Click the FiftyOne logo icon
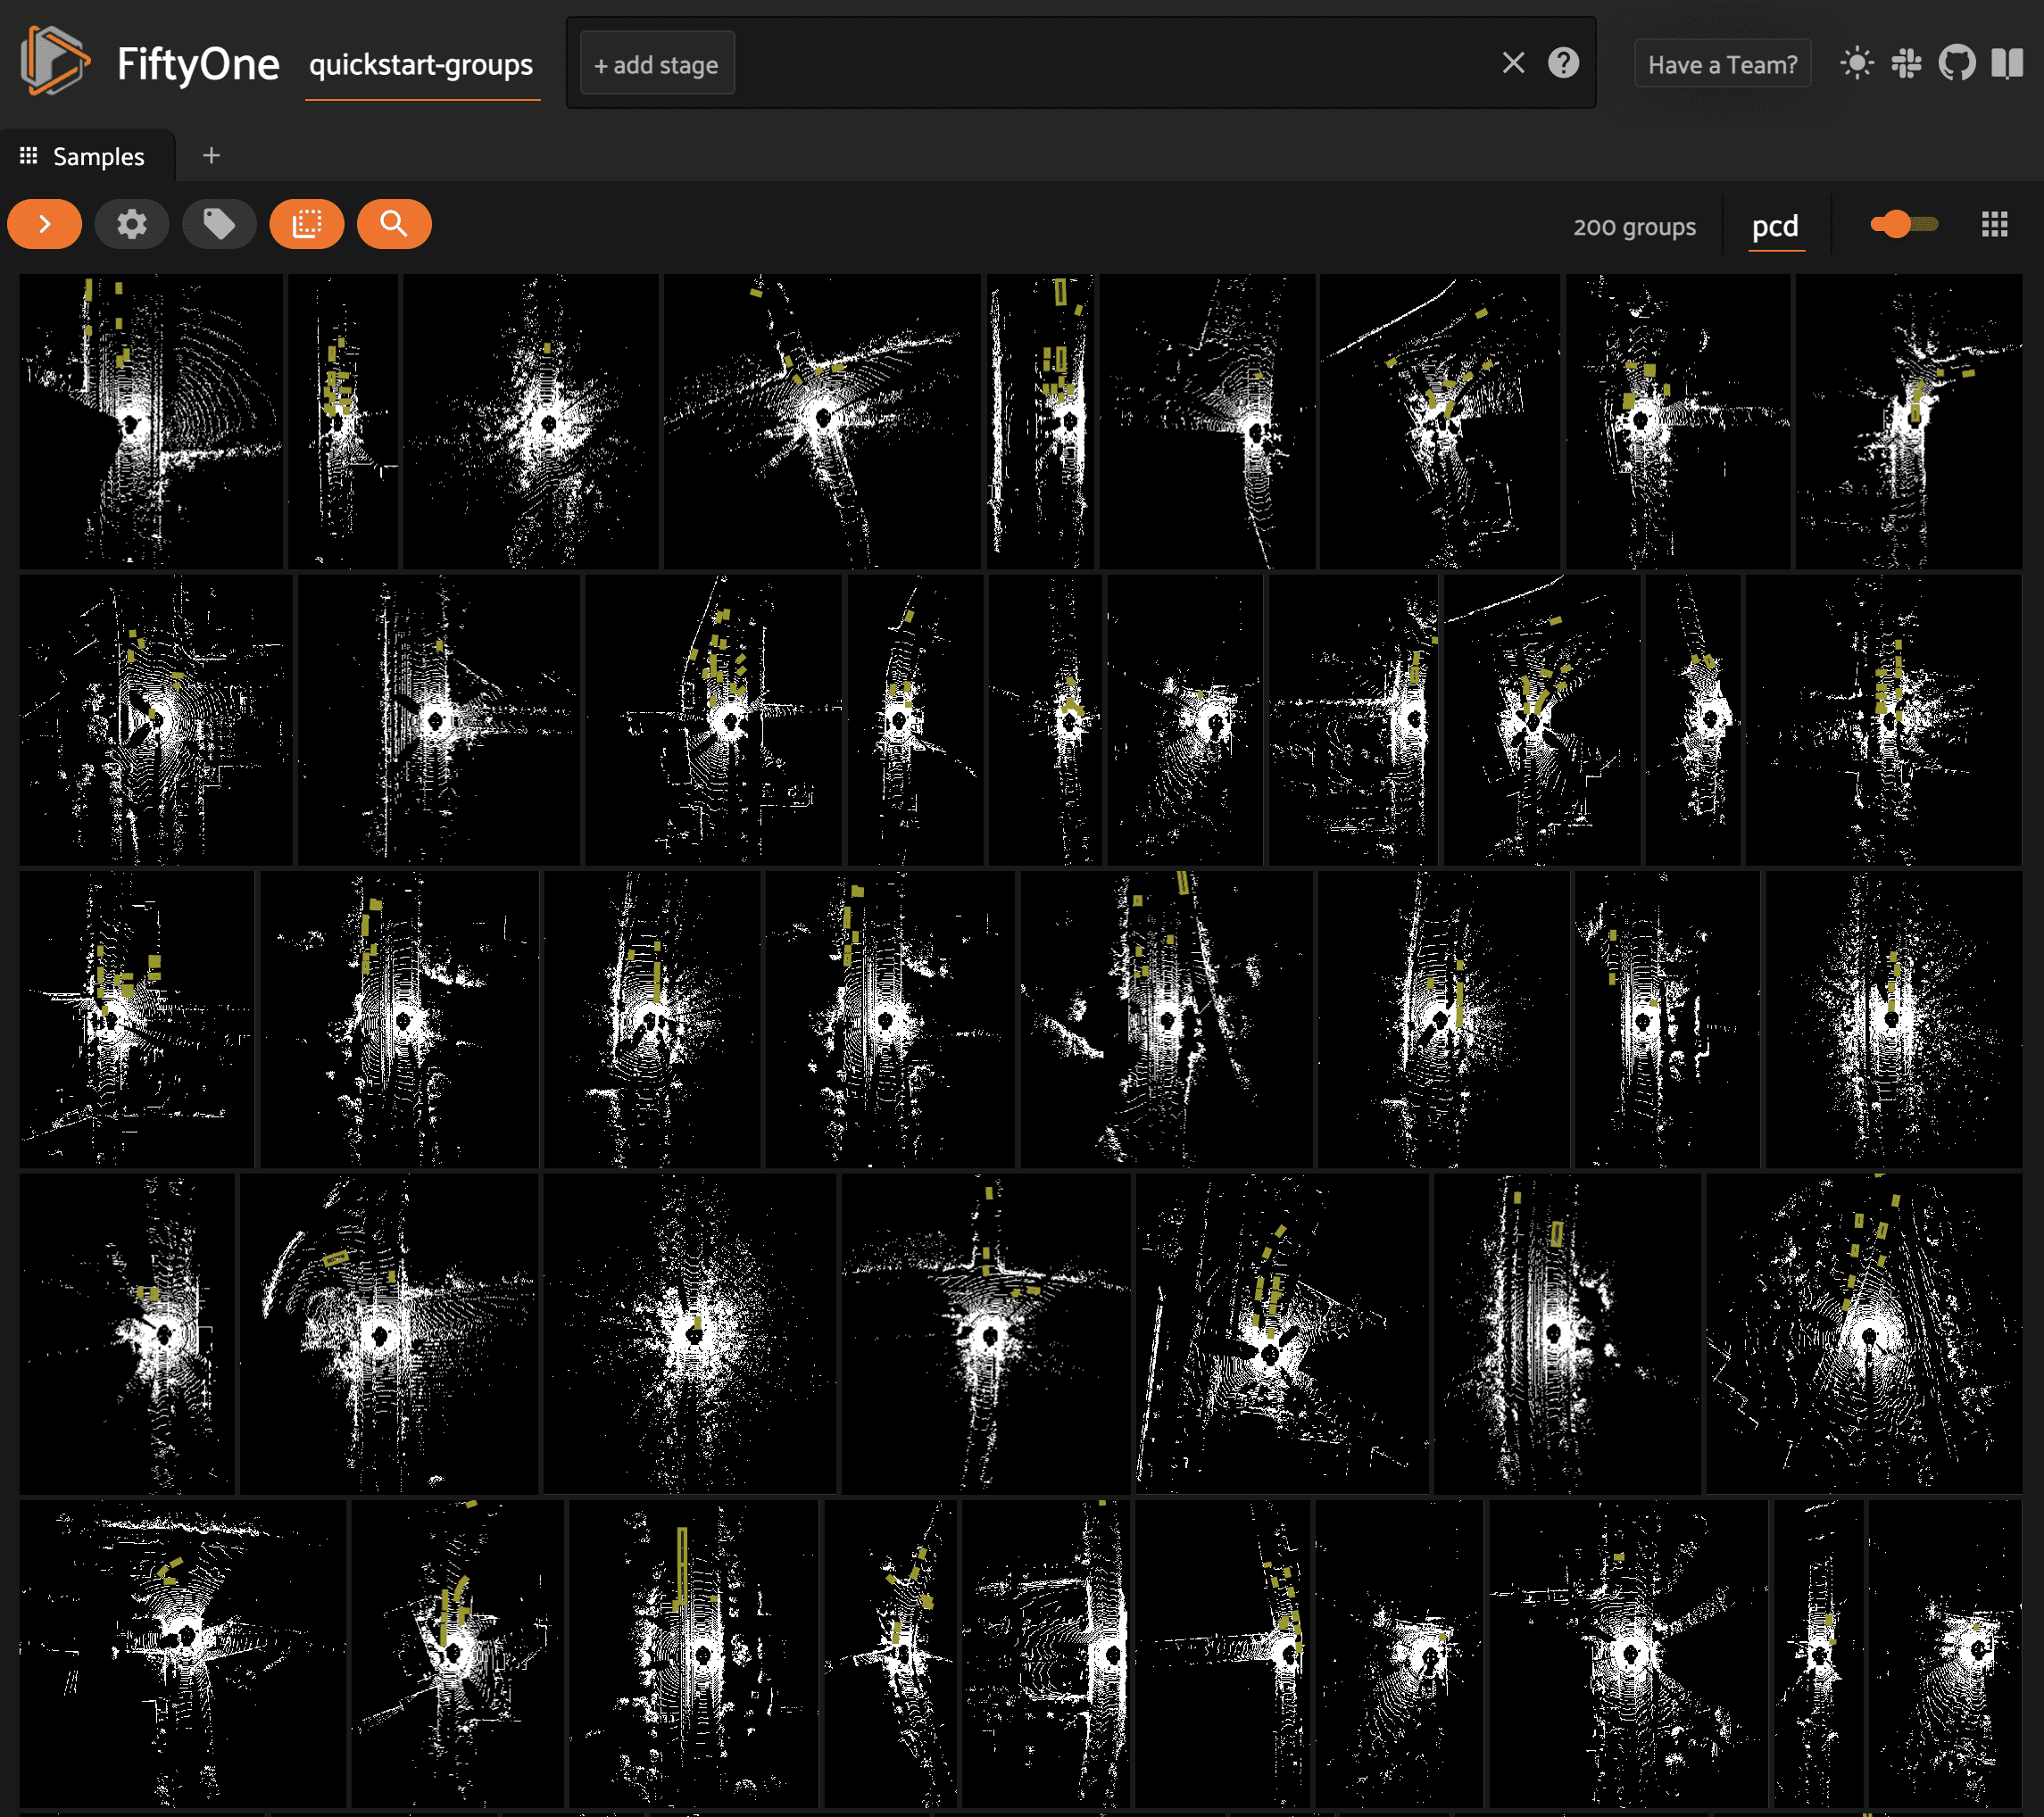2044x1817 pixels. pyautogui.click(x=54, y=62)
